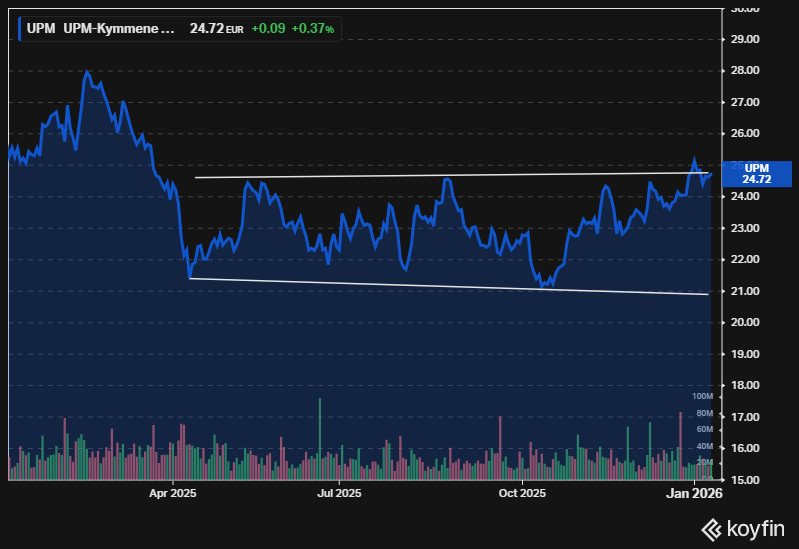799x549 pixels.
Task: Click the UPM-Kymmene company name label
Action: click(119, 29)
